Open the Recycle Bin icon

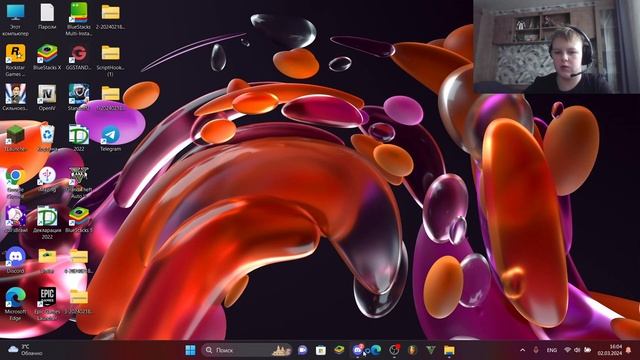[x=47, y=139]
